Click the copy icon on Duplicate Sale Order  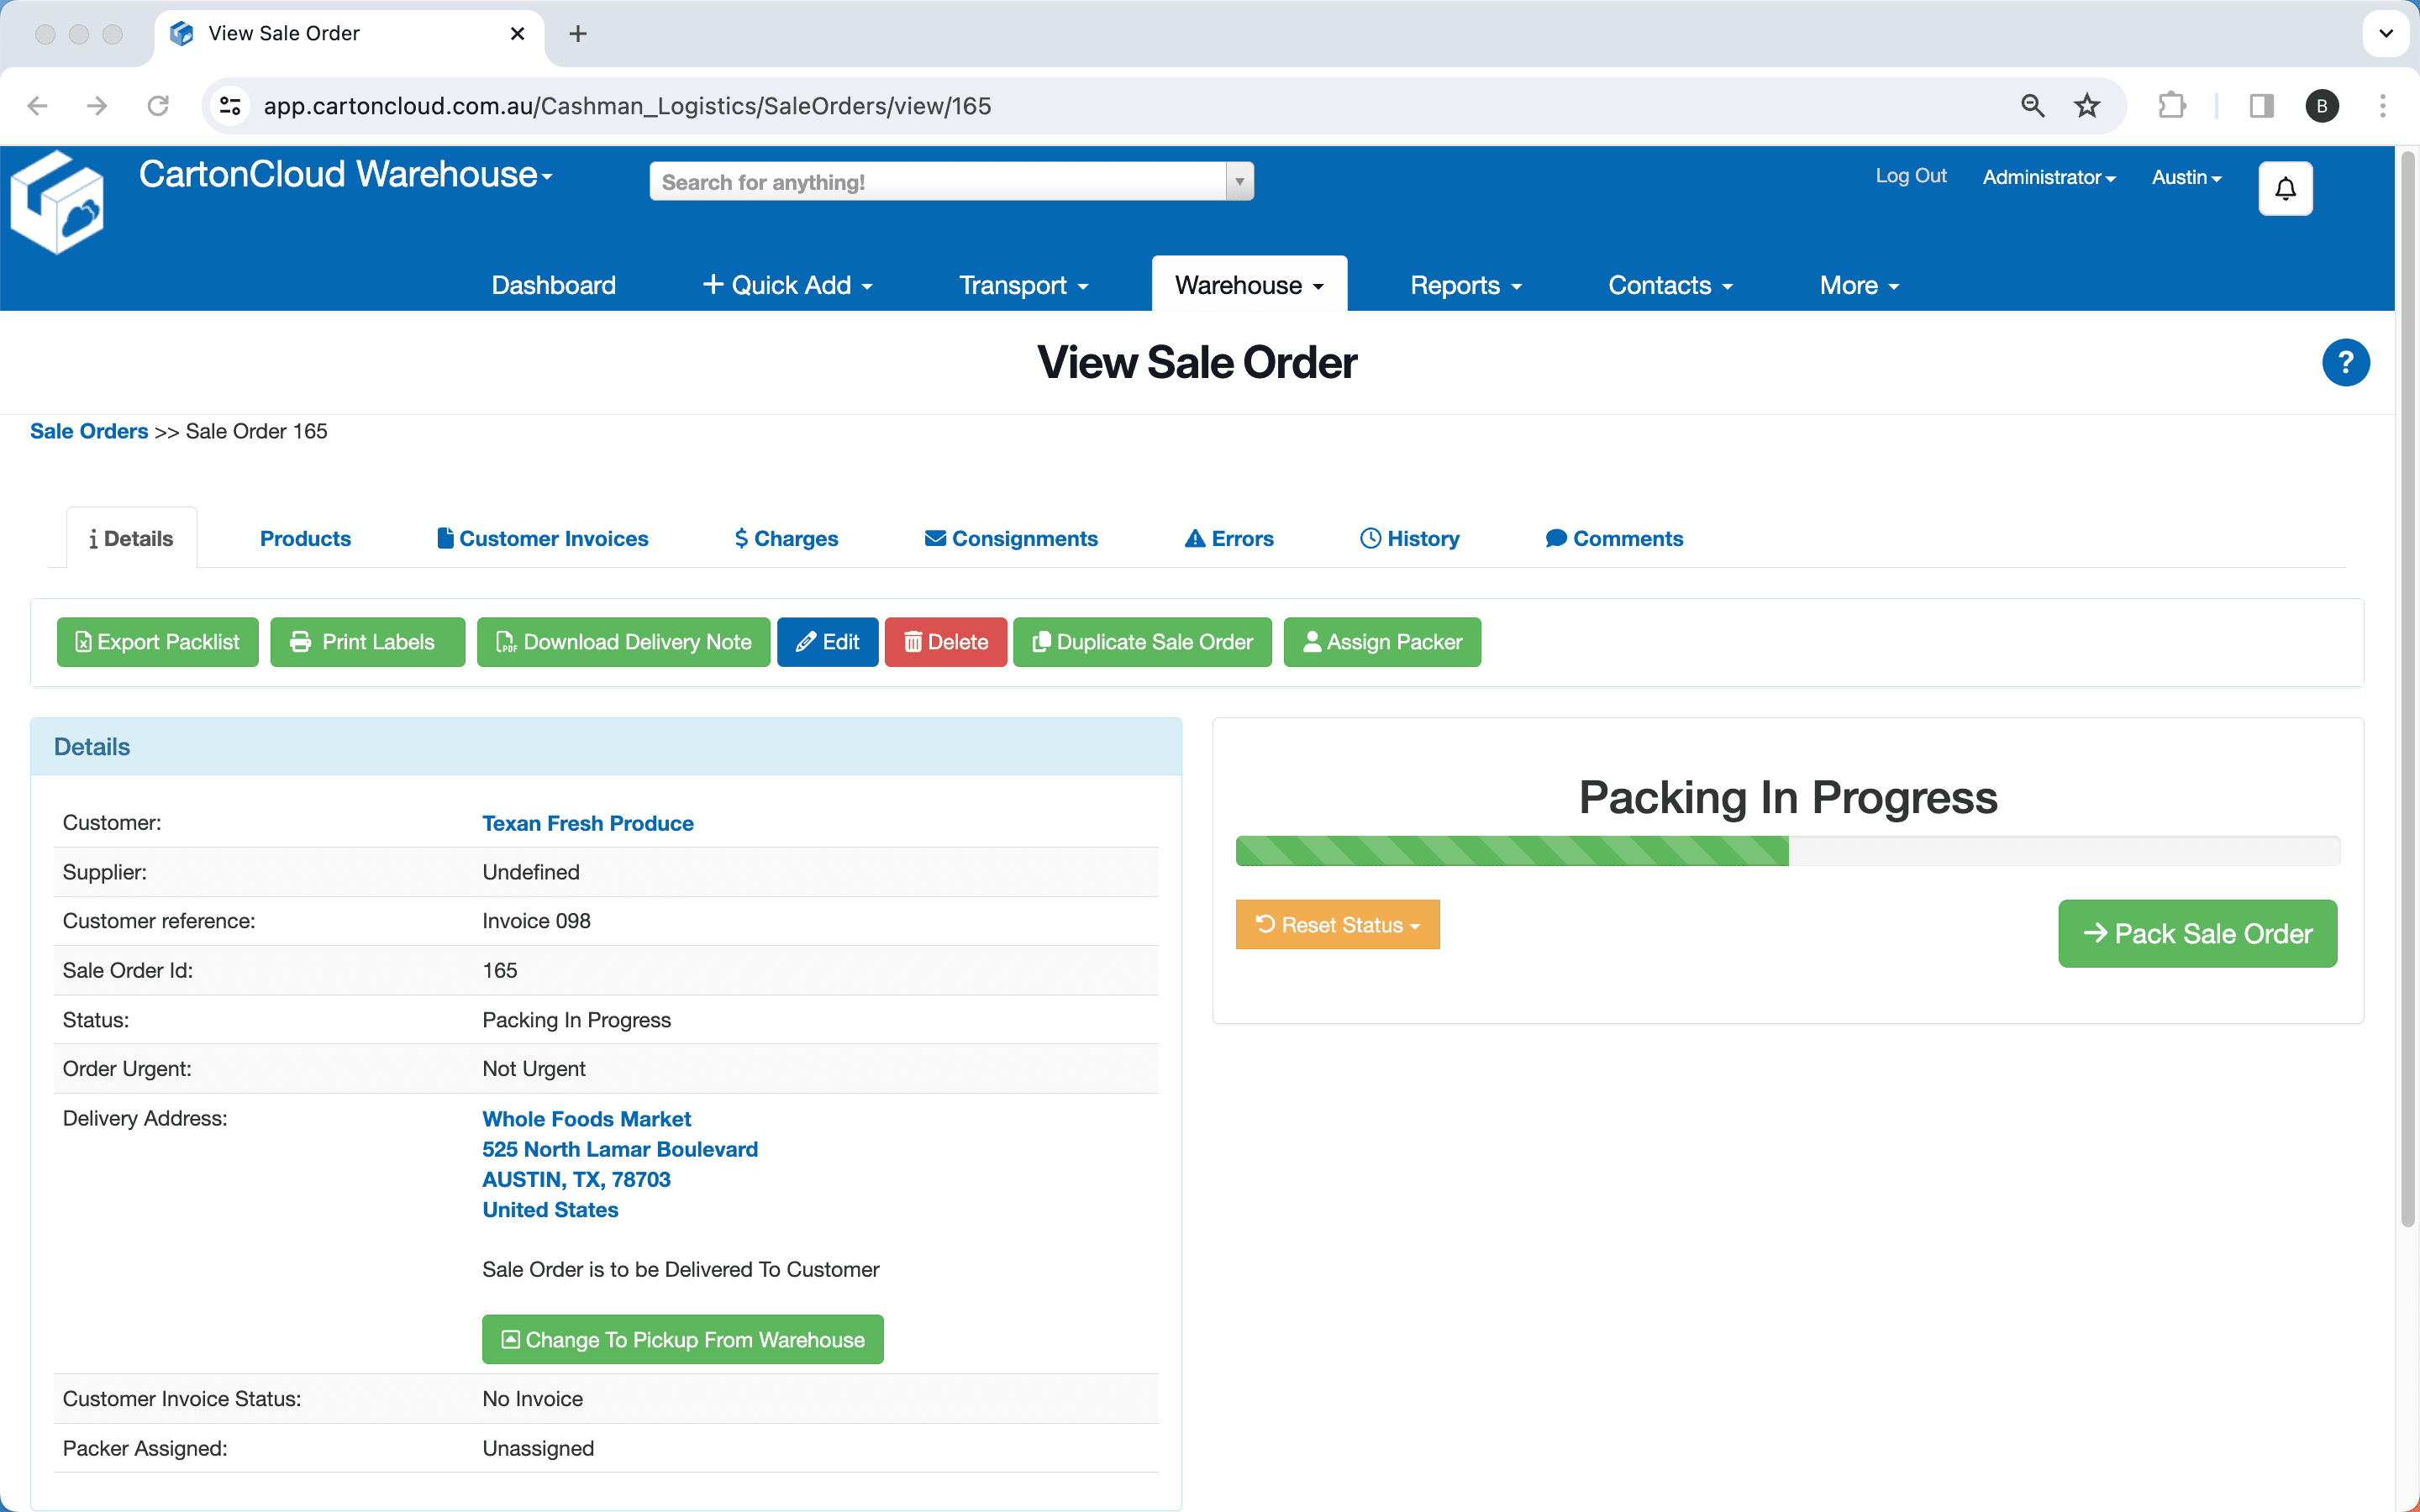[x=1041, y=642]
